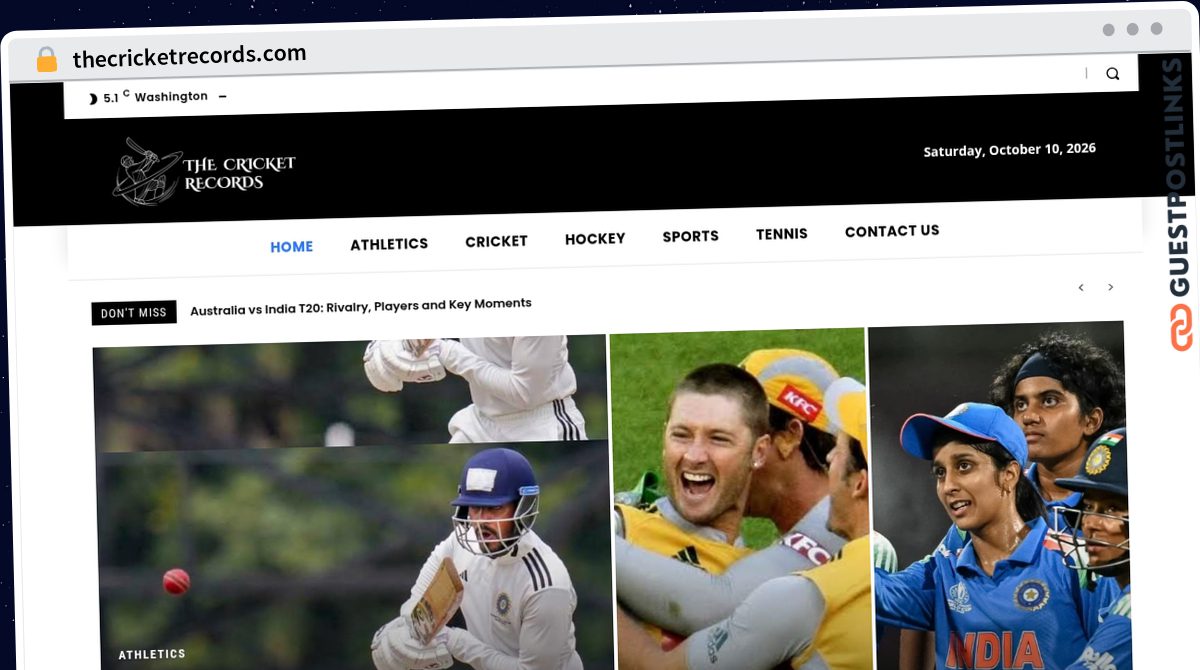The width and height of the screenshot is (1200, 670).
Task: Click the padlock icon in address bar
Action: (x=47, y=59)
